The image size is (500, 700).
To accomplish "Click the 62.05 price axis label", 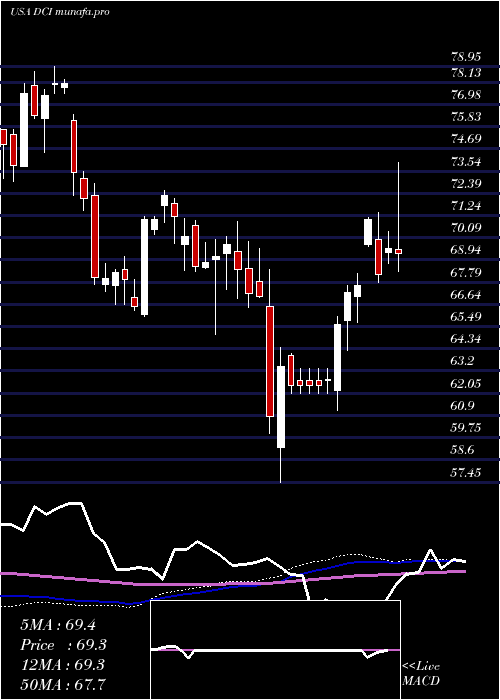I will pos(467,383).
